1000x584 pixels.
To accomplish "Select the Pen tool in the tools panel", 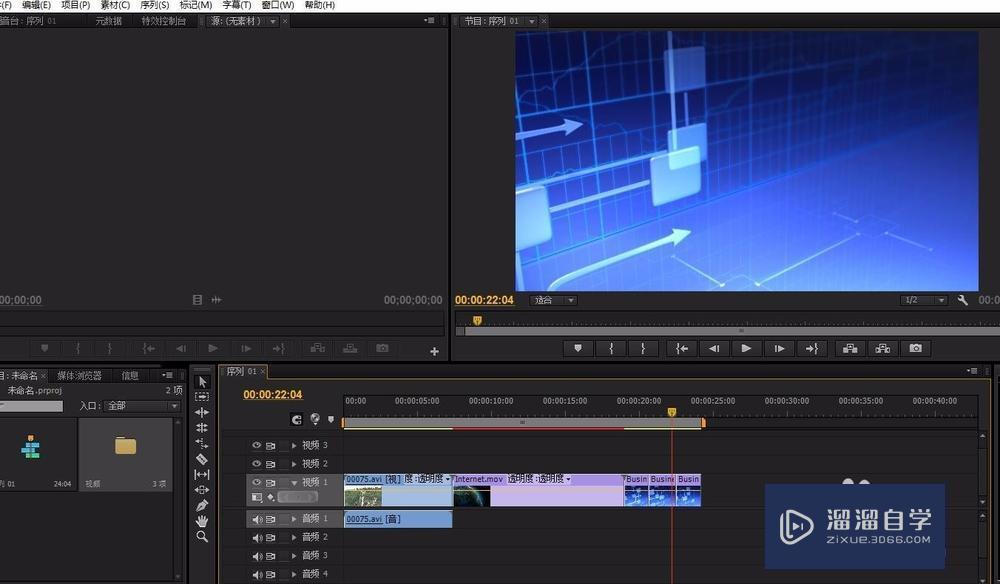I will pyautogui.click(x=202, y=506).
